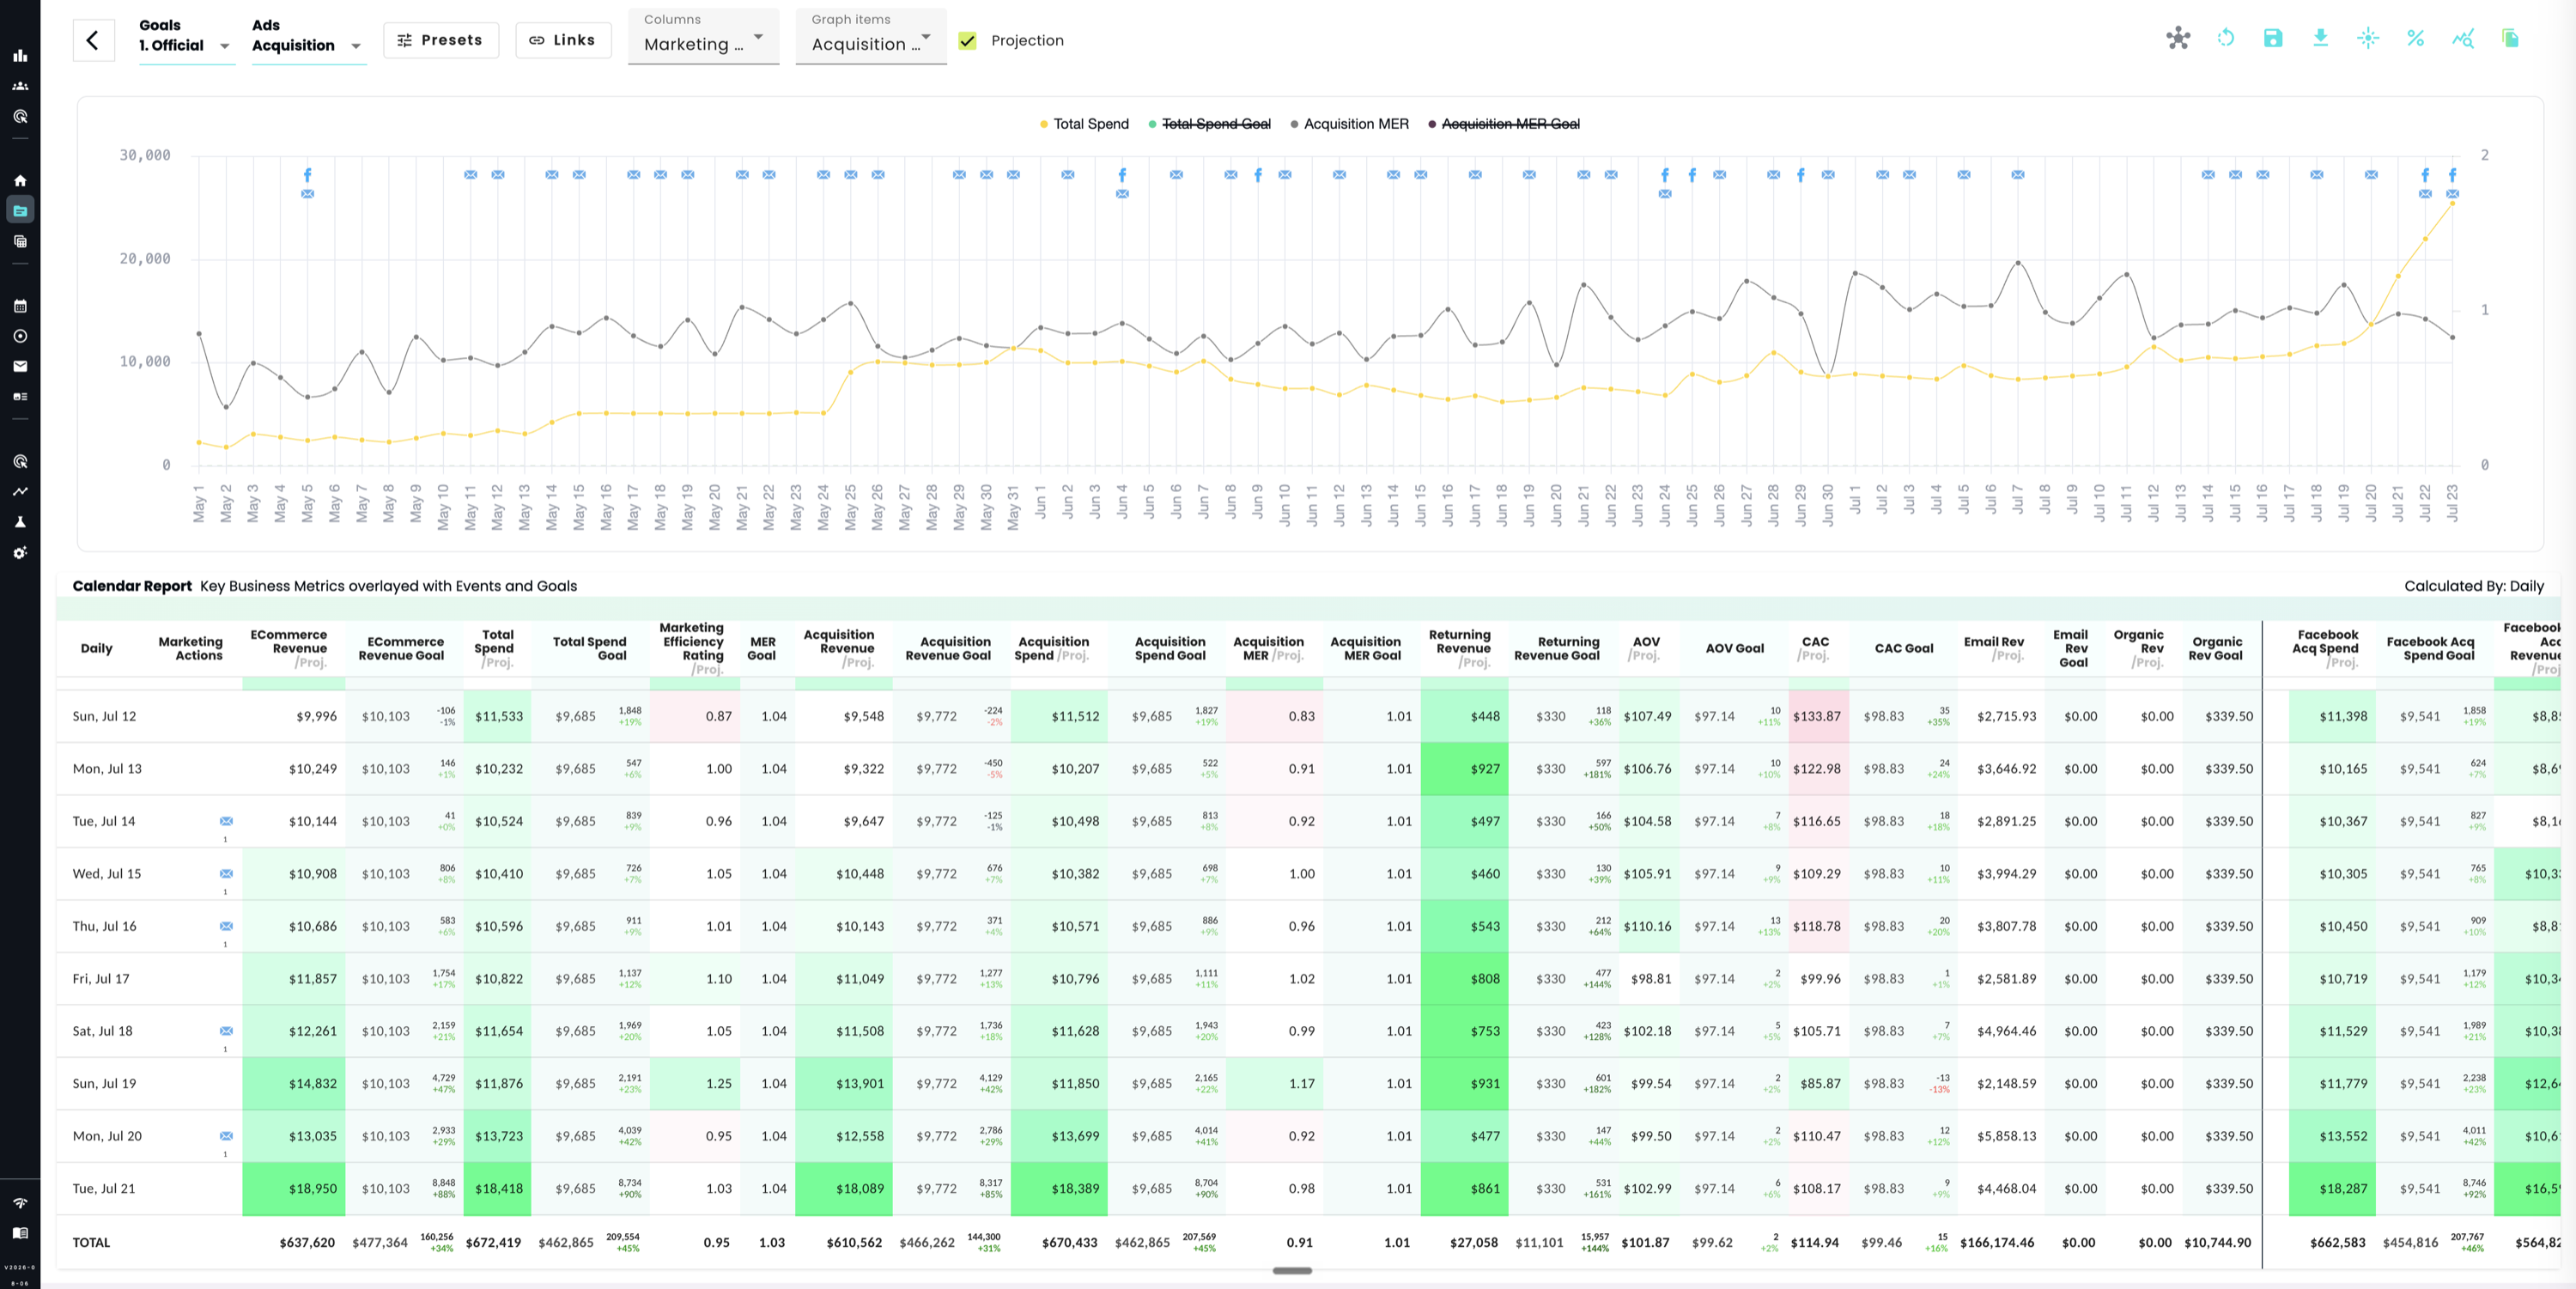Screen dimensions: 2576x1289
Task: Click the reset/refresh circular arrow icon
Action: pyautogui.click(x=2226, y=38)
